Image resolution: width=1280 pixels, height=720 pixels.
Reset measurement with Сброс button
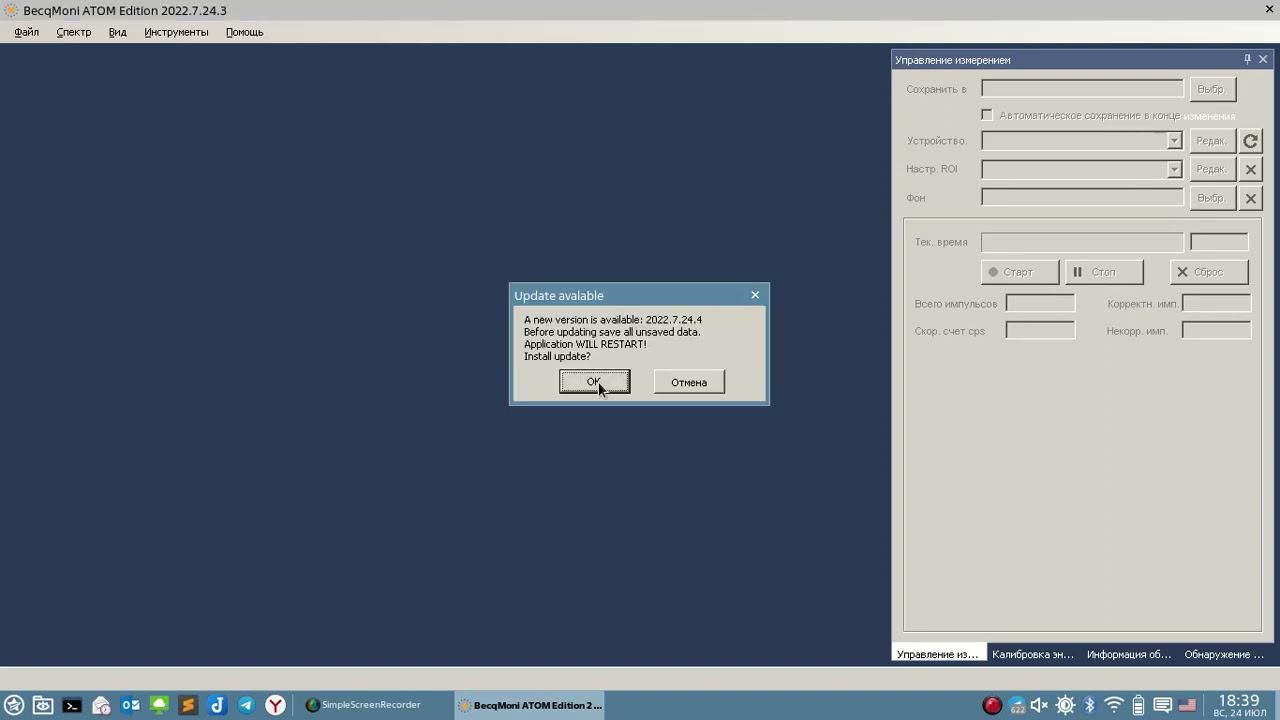(1209, 272)
